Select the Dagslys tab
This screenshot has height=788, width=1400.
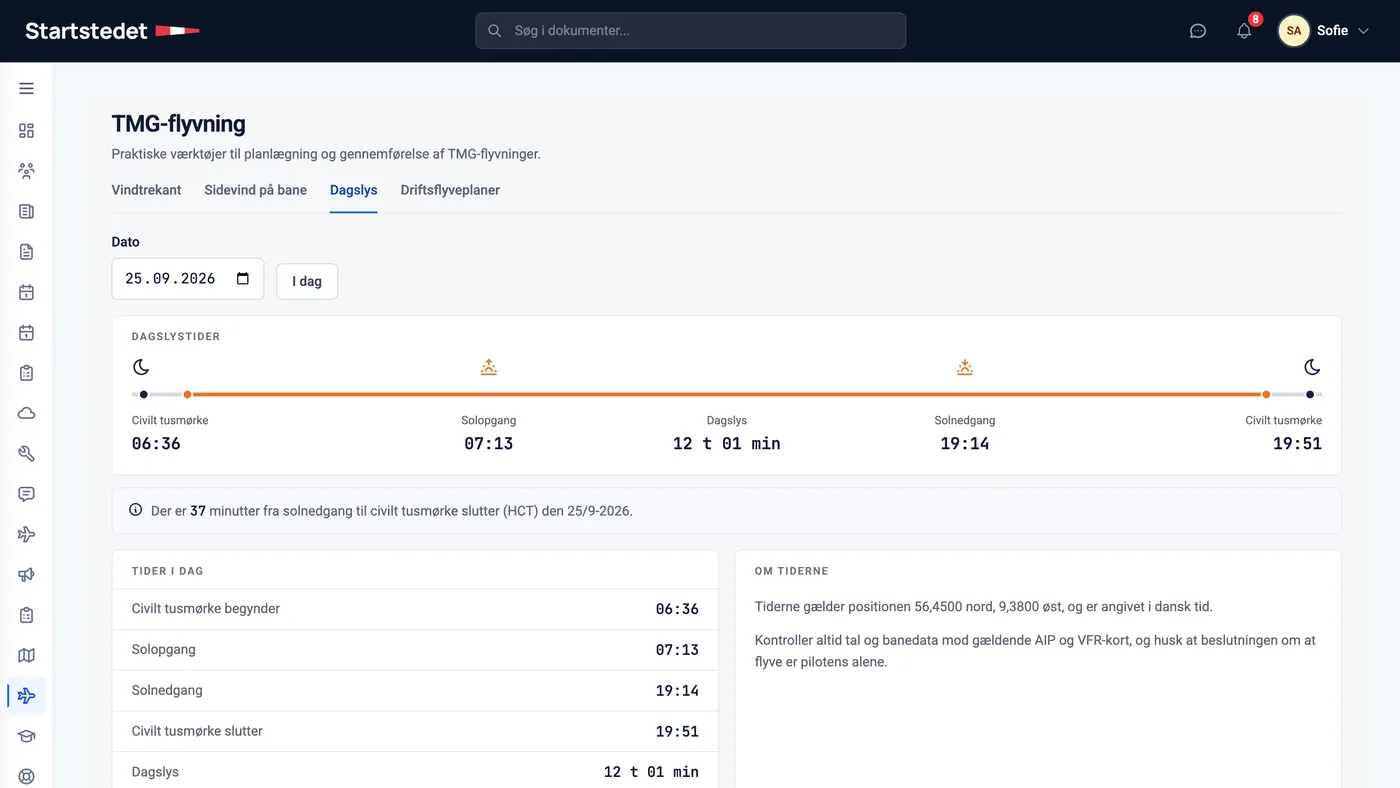coord(354,190)
